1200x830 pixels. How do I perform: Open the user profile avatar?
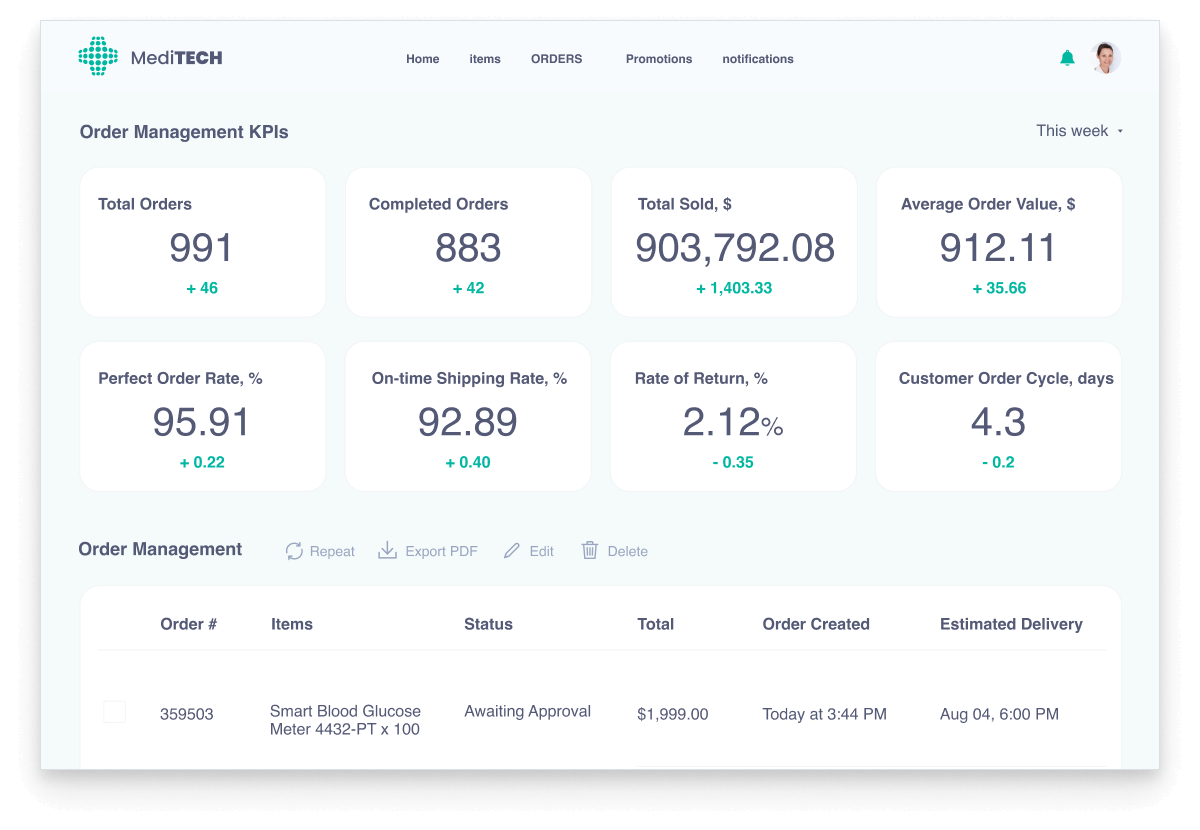(x=1105, y=58)
